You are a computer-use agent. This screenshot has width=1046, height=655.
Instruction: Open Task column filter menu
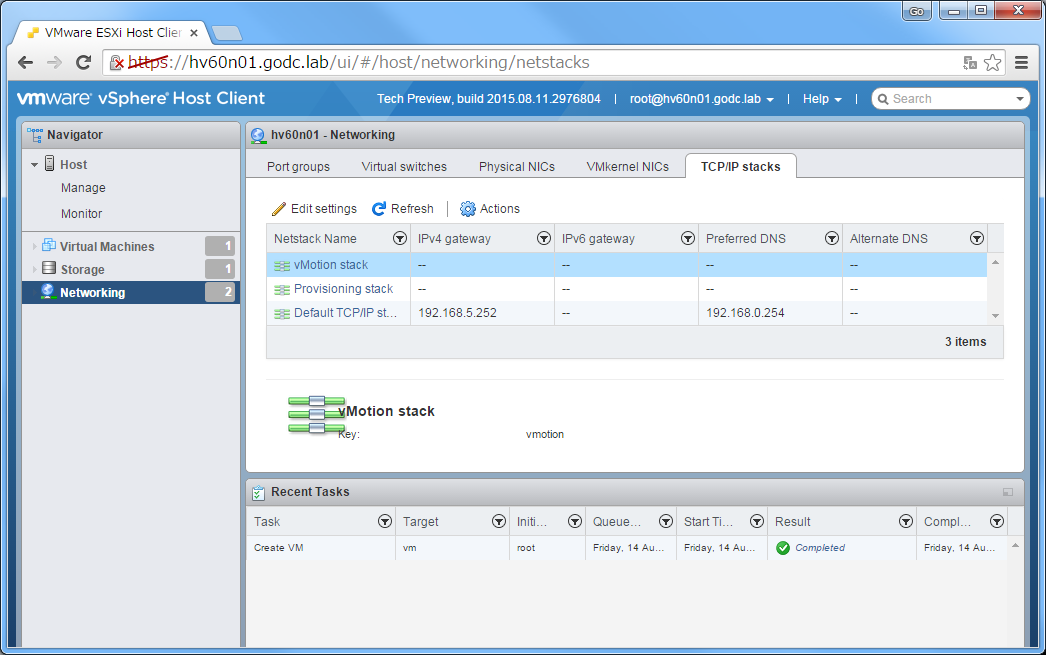385,522
